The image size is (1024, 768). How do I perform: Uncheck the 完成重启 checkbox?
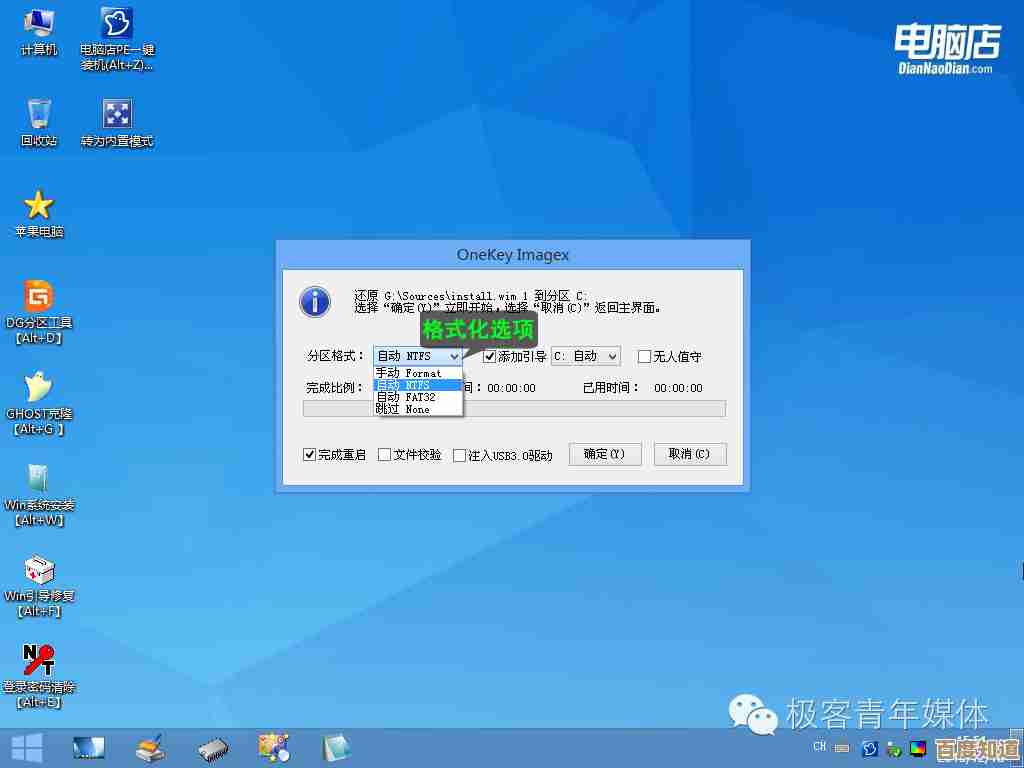(x=310, y=455)
